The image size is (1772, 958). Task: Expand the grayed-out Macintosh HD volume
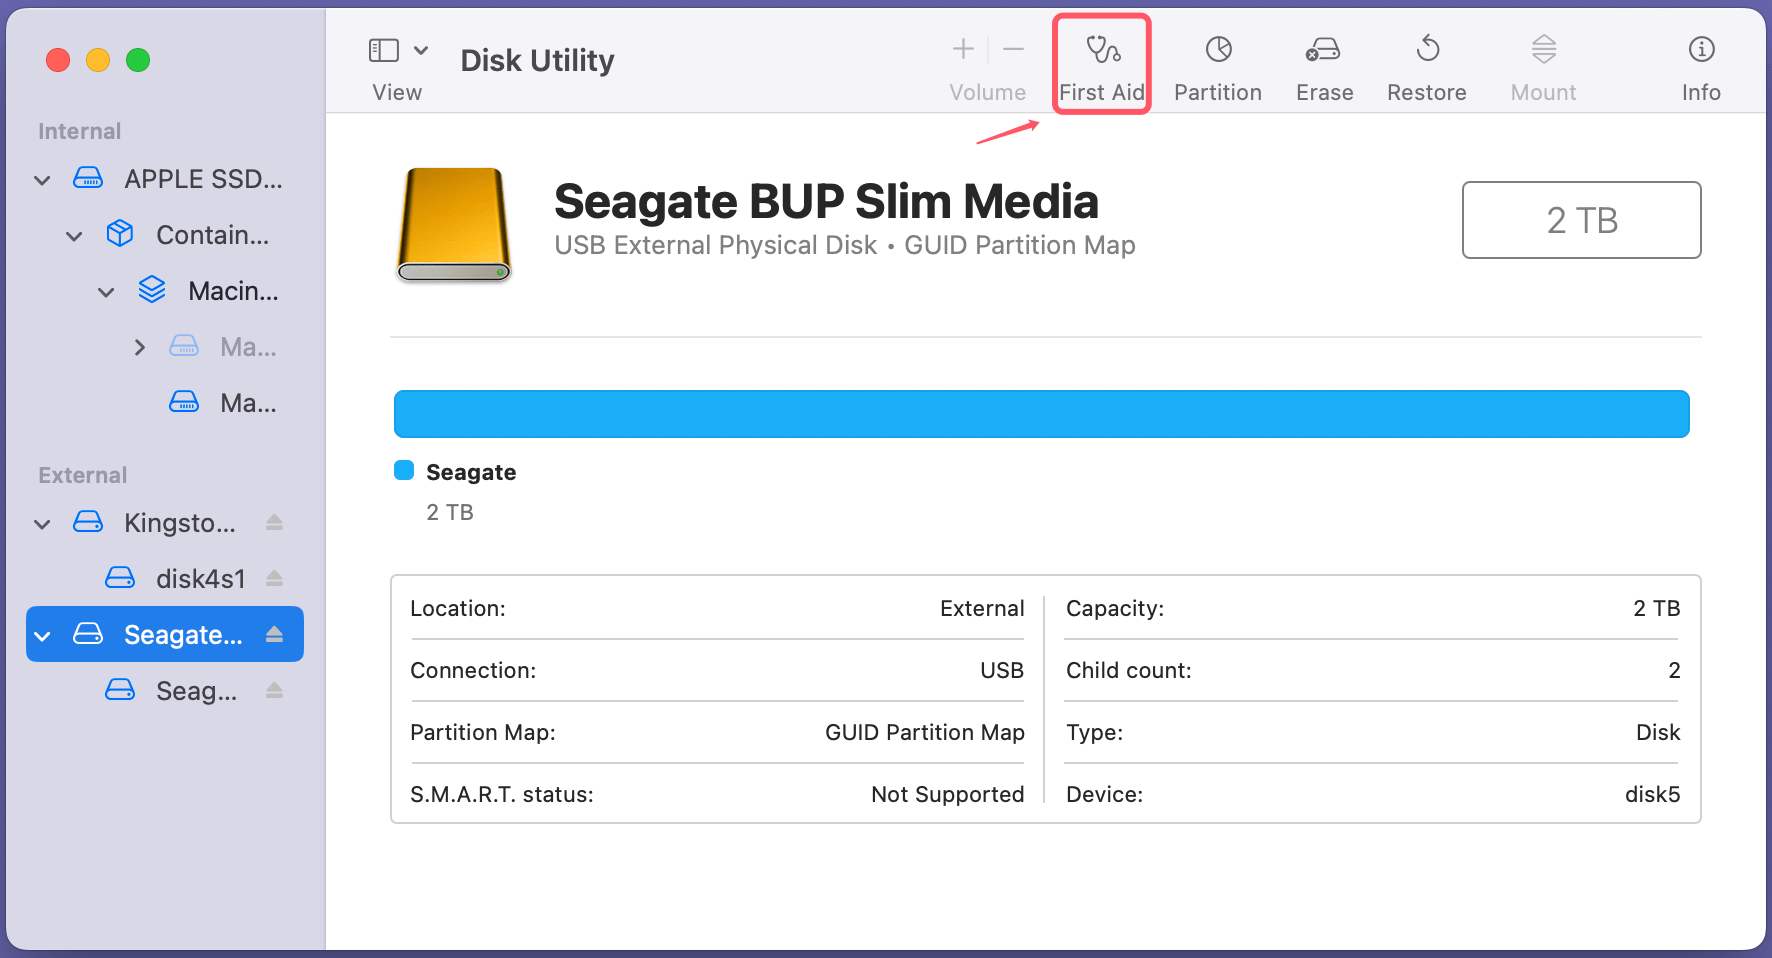click(x=139, y=346)
